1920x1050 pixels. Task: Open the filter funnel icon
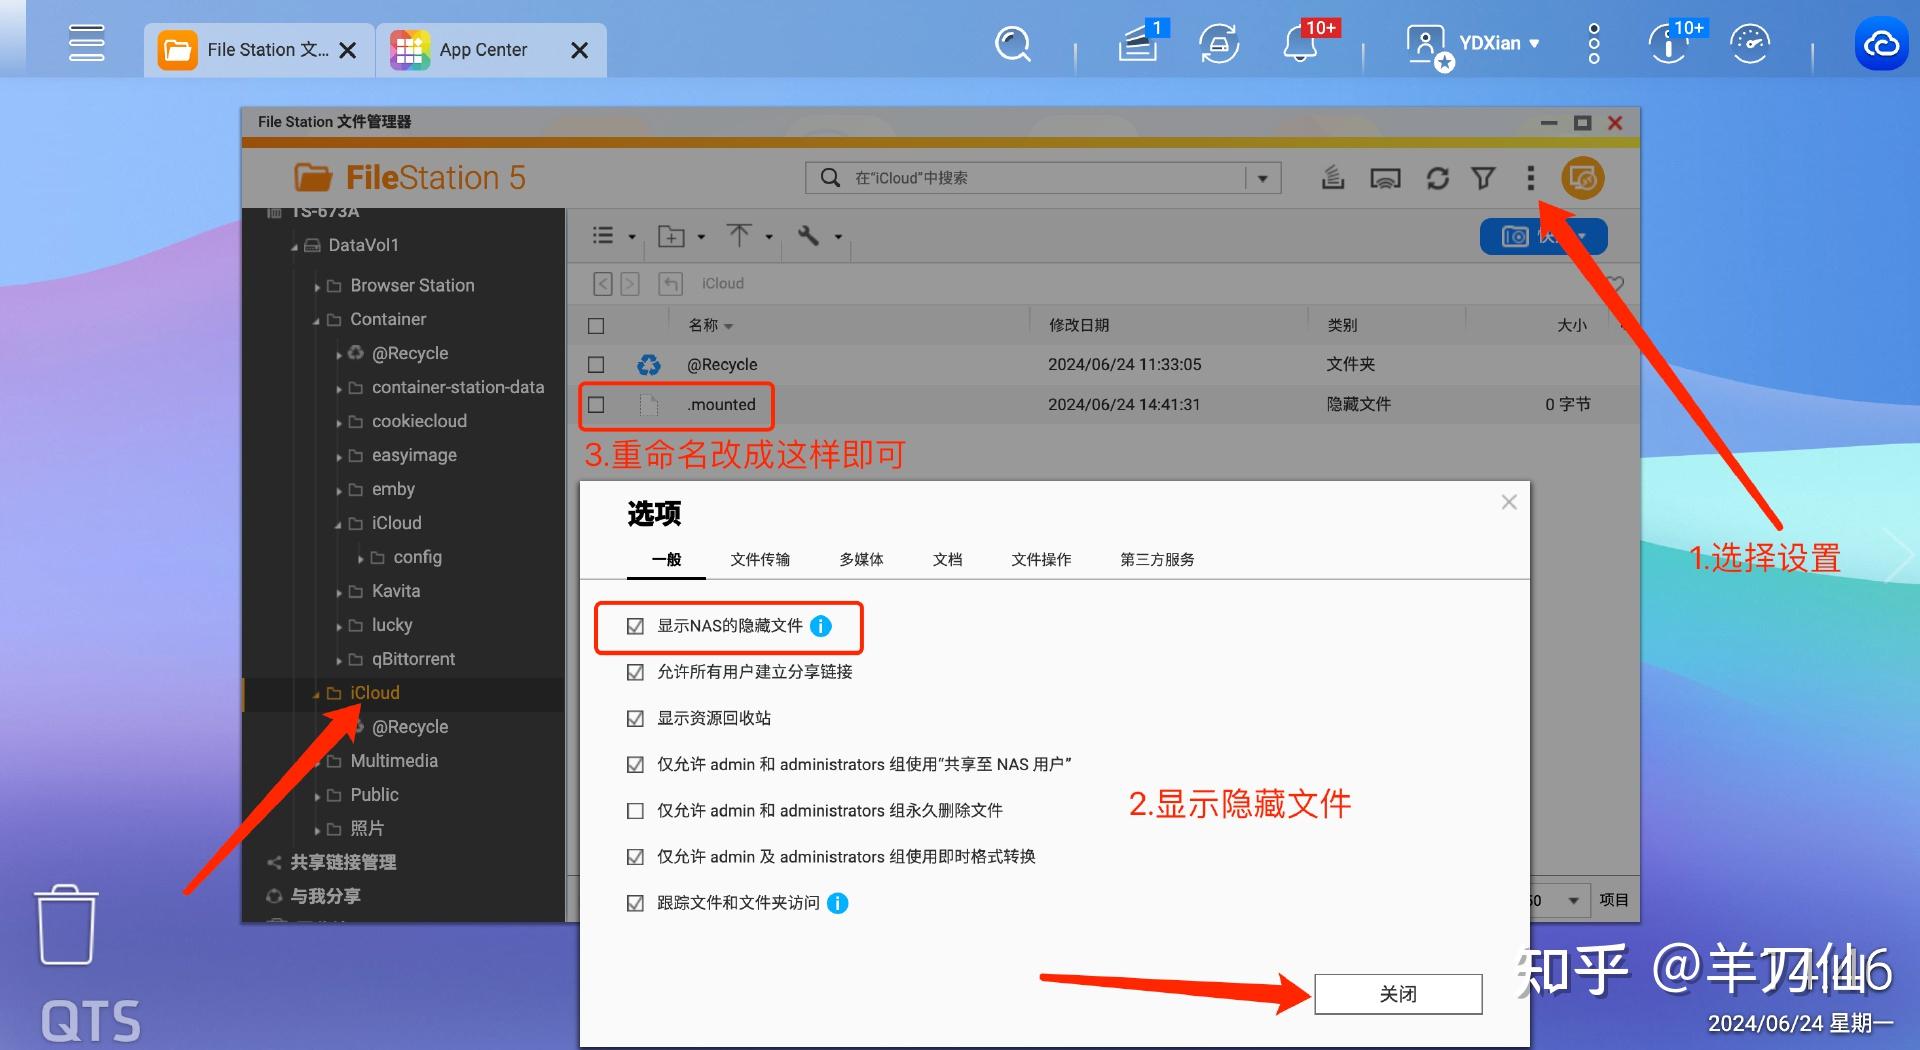click(1483, 179)
